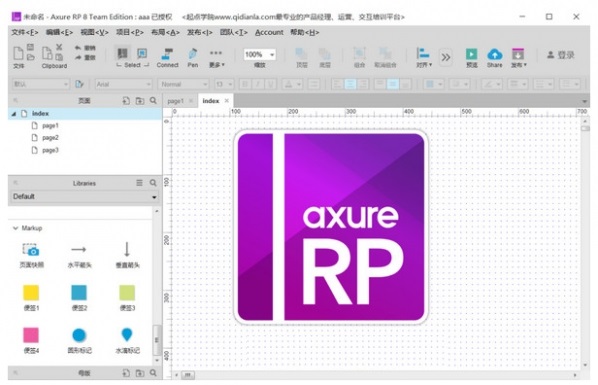
Task: Open the 发布 menu in menu bar
Action: click(x=199, y=32)
